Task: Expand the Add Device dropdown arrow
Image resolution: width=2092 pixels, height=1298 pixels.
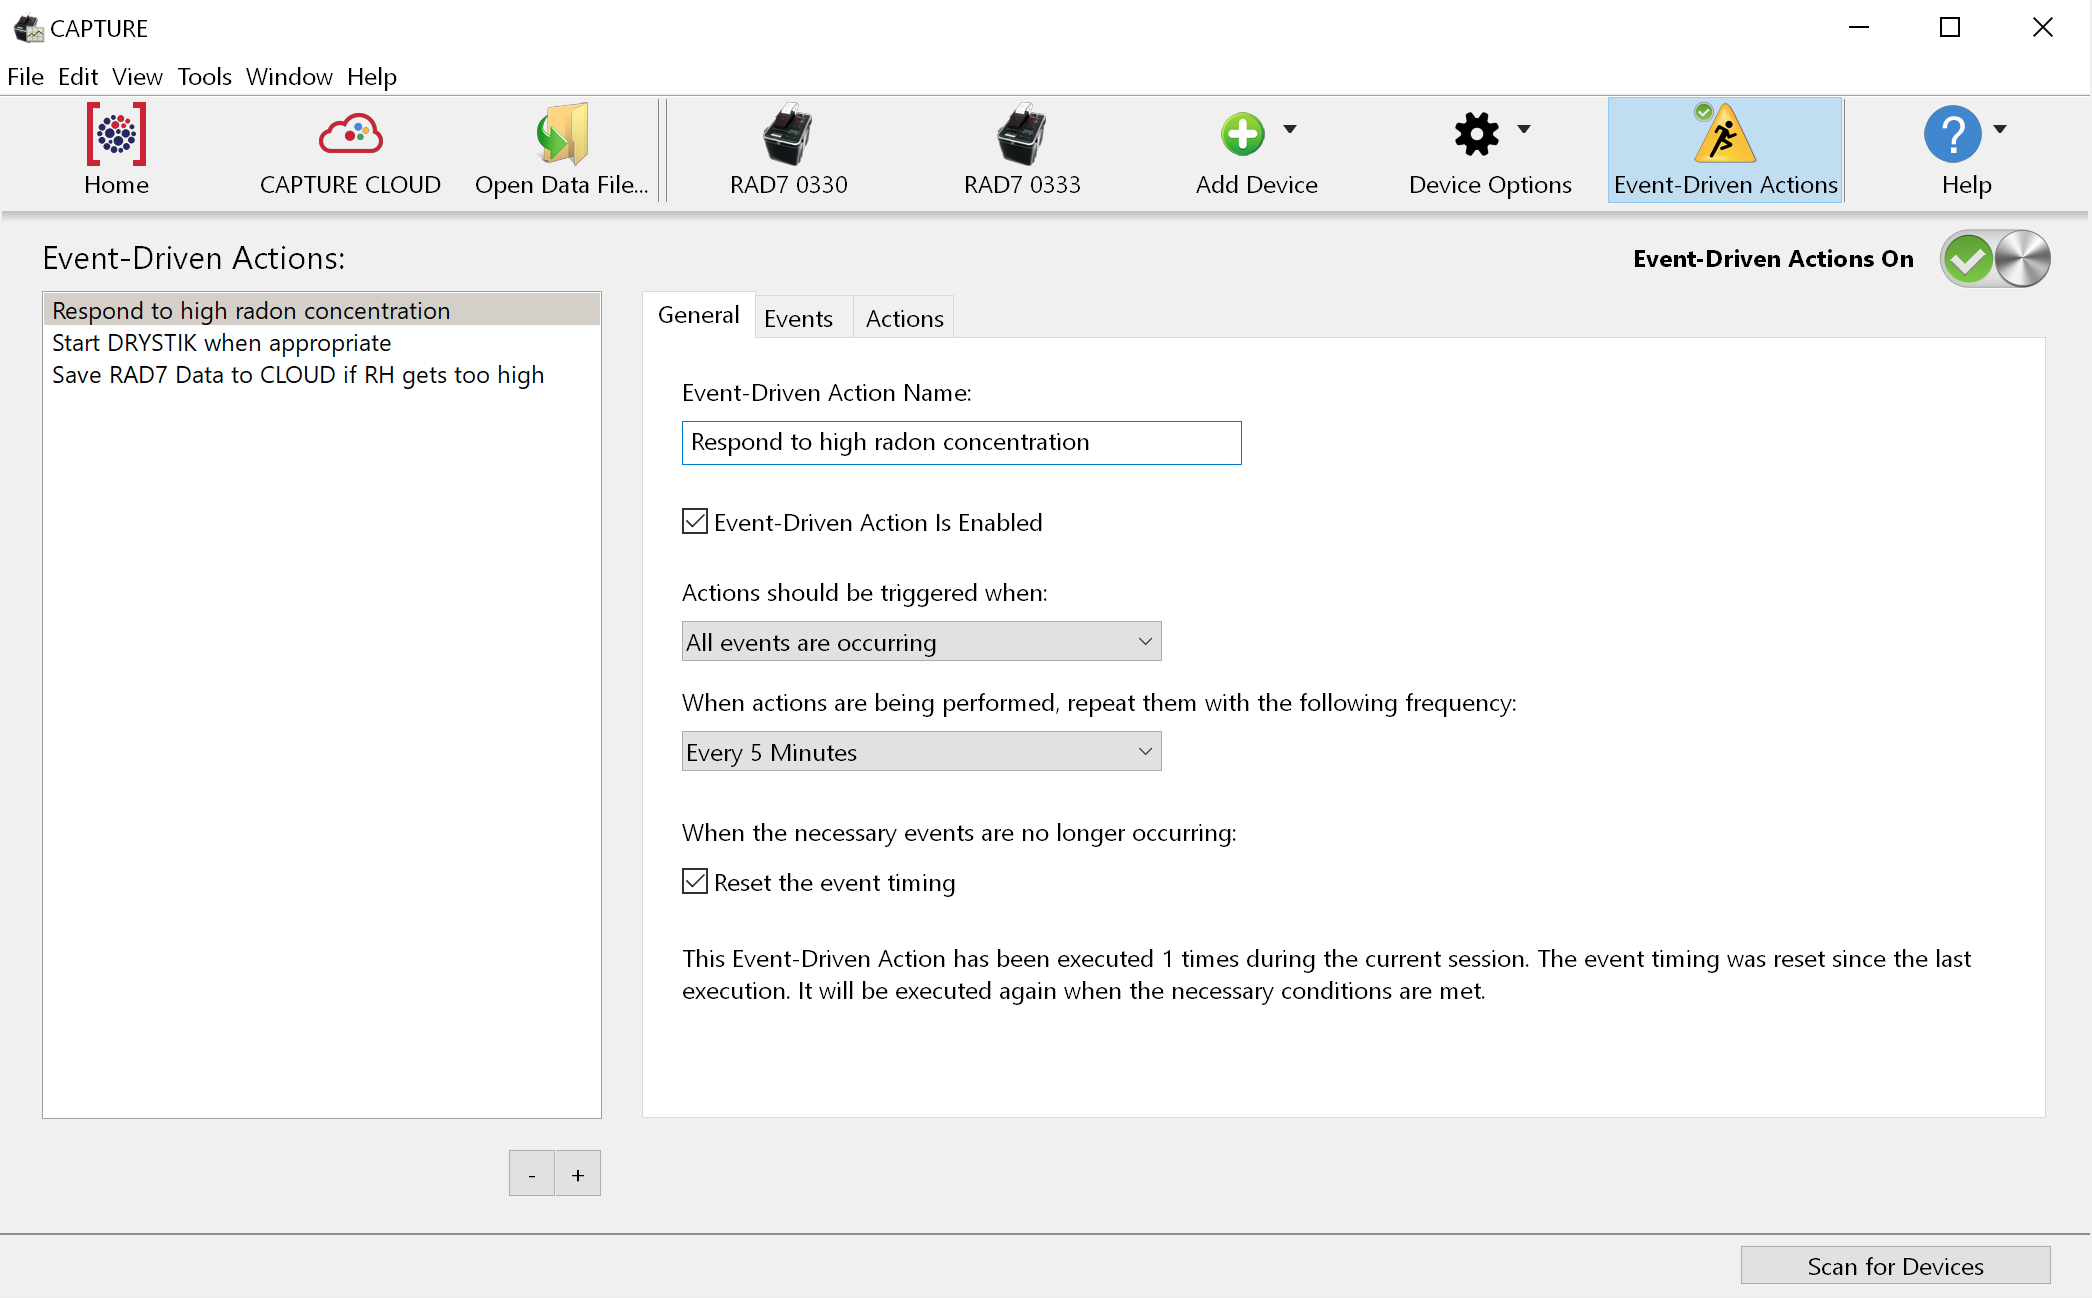Action: (x=1290, y=129)
